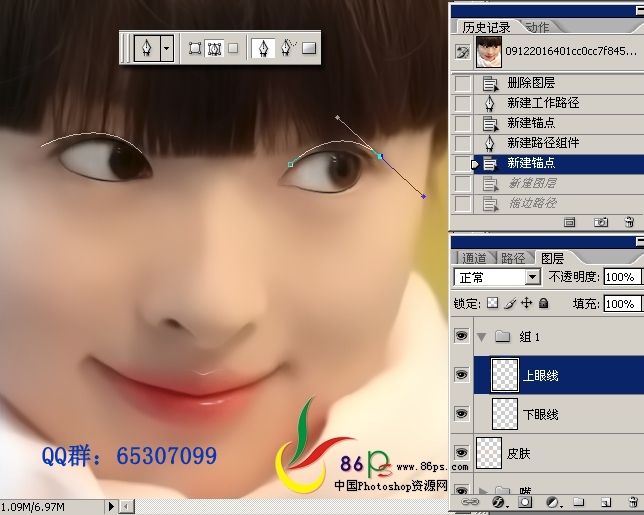The image size is (644, 515).
Task: Hide the 下眼线 layer
Action: click(x=461, y=413)
